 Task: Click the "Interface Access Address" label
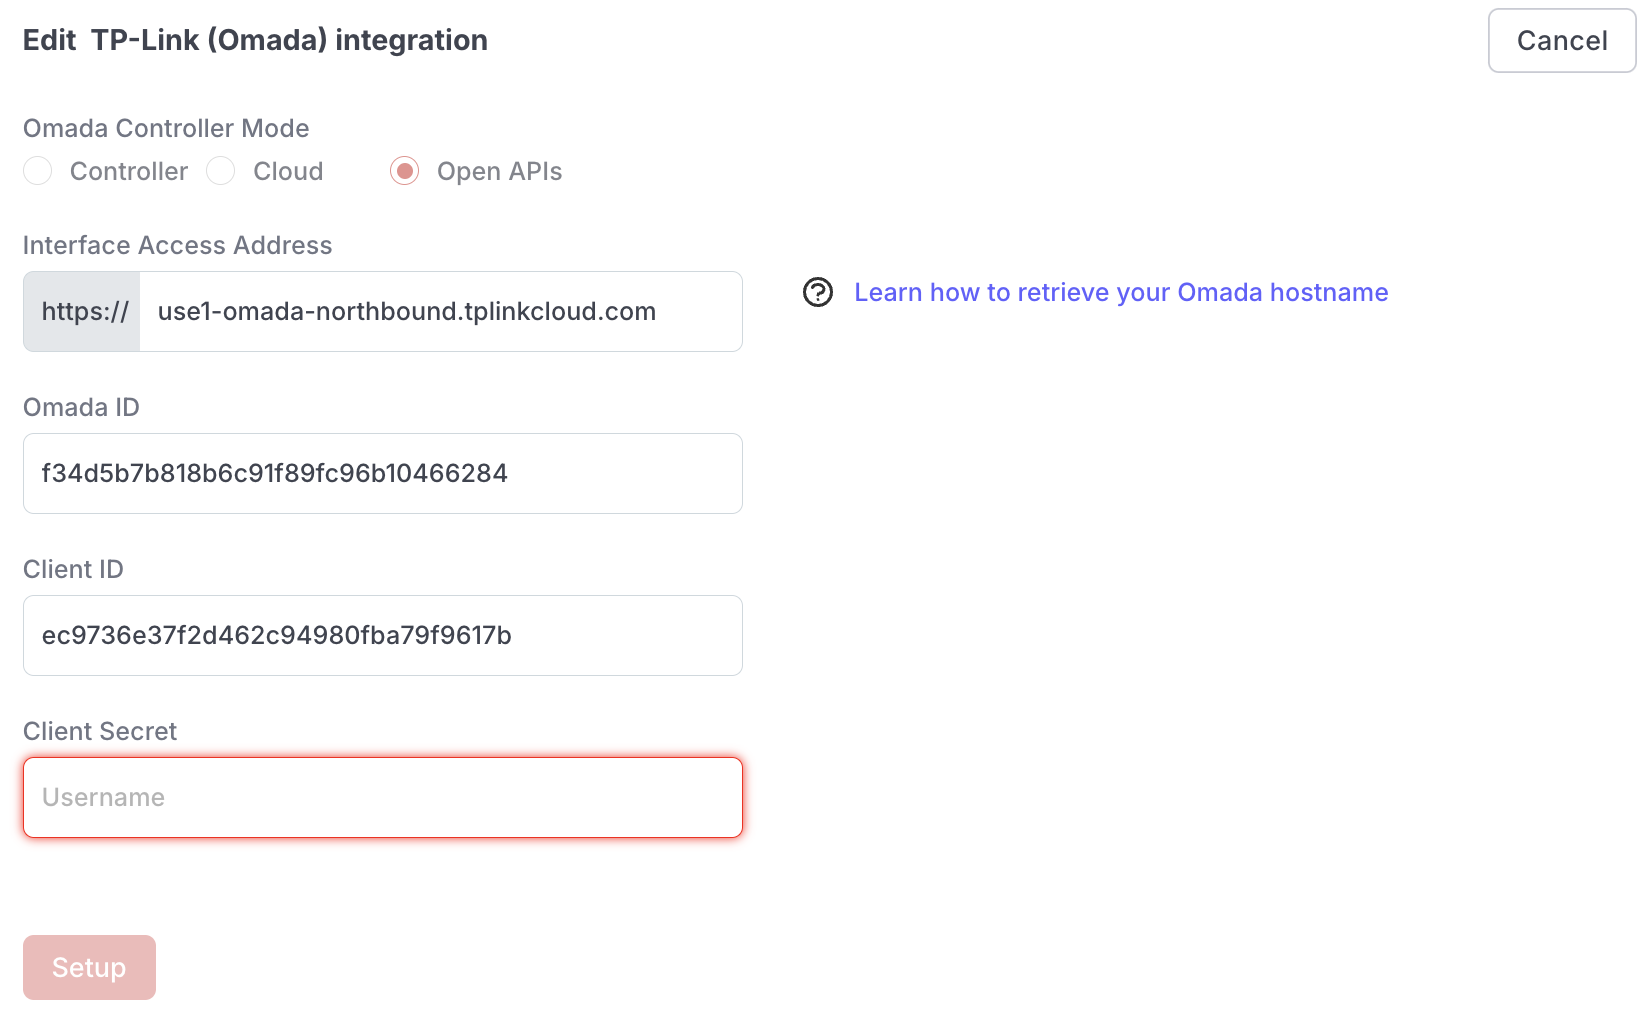tap(177, 245)
